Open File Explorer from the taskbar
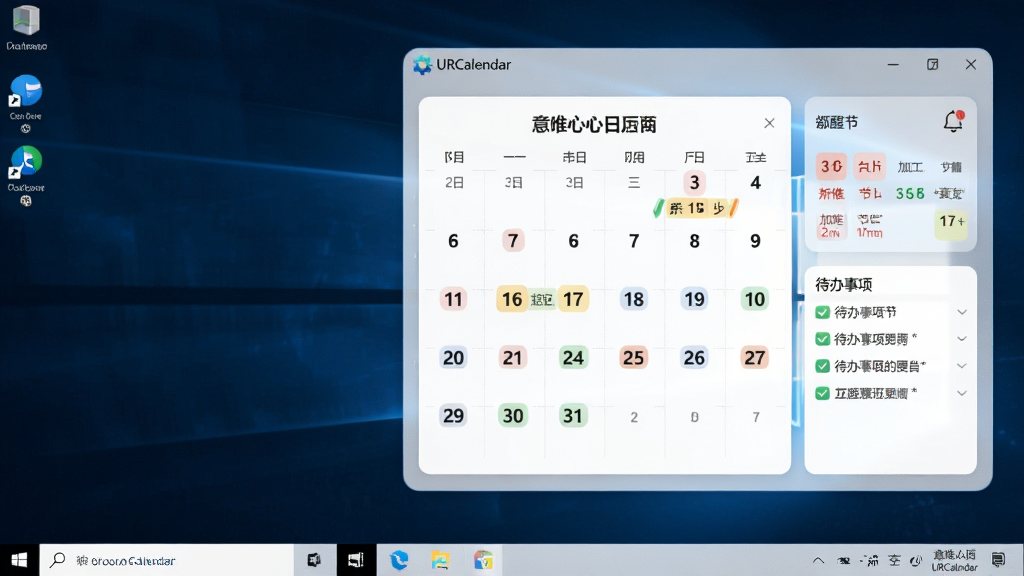Viewport: 1024px width, 576px height. 440,560
